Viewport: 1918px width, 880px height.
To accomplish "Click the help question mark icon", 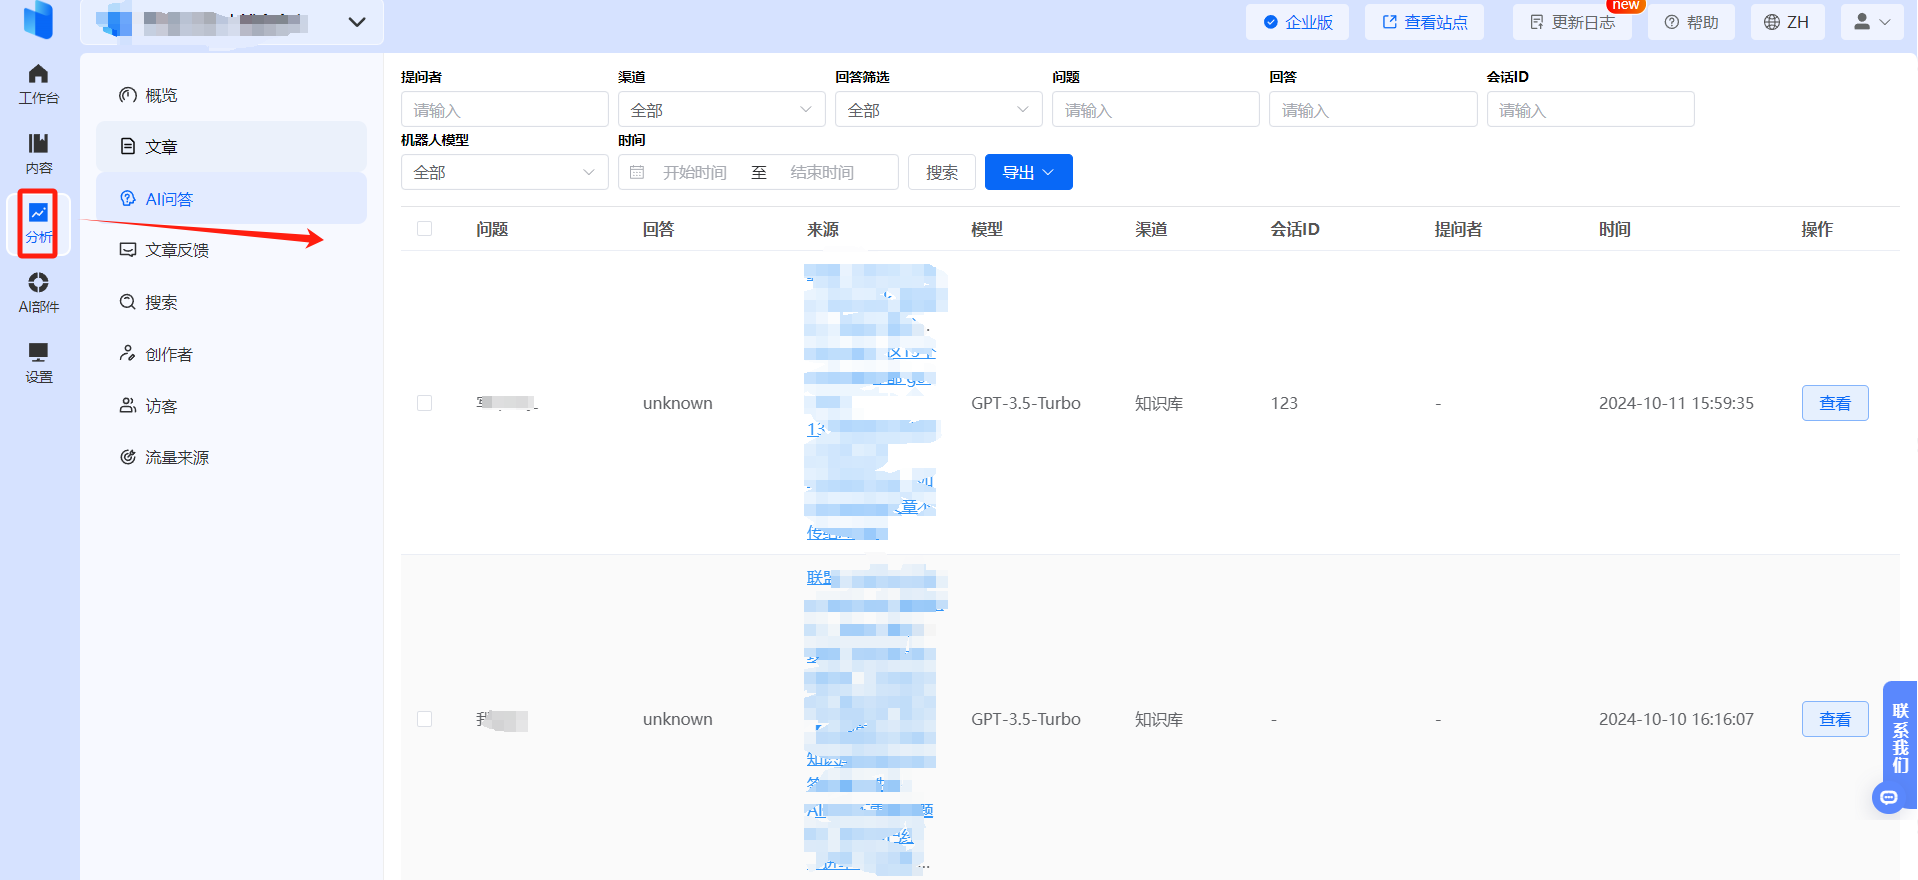I will pyautogui.click(x=1671, y=22).
